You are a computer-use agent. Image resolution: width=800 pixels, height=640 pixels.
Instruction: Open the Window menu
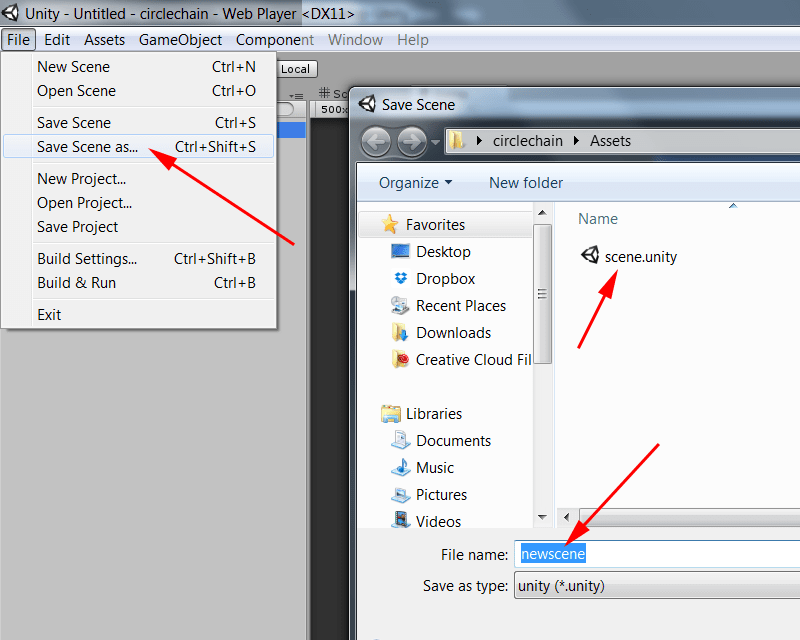click(x=355, y=40)
